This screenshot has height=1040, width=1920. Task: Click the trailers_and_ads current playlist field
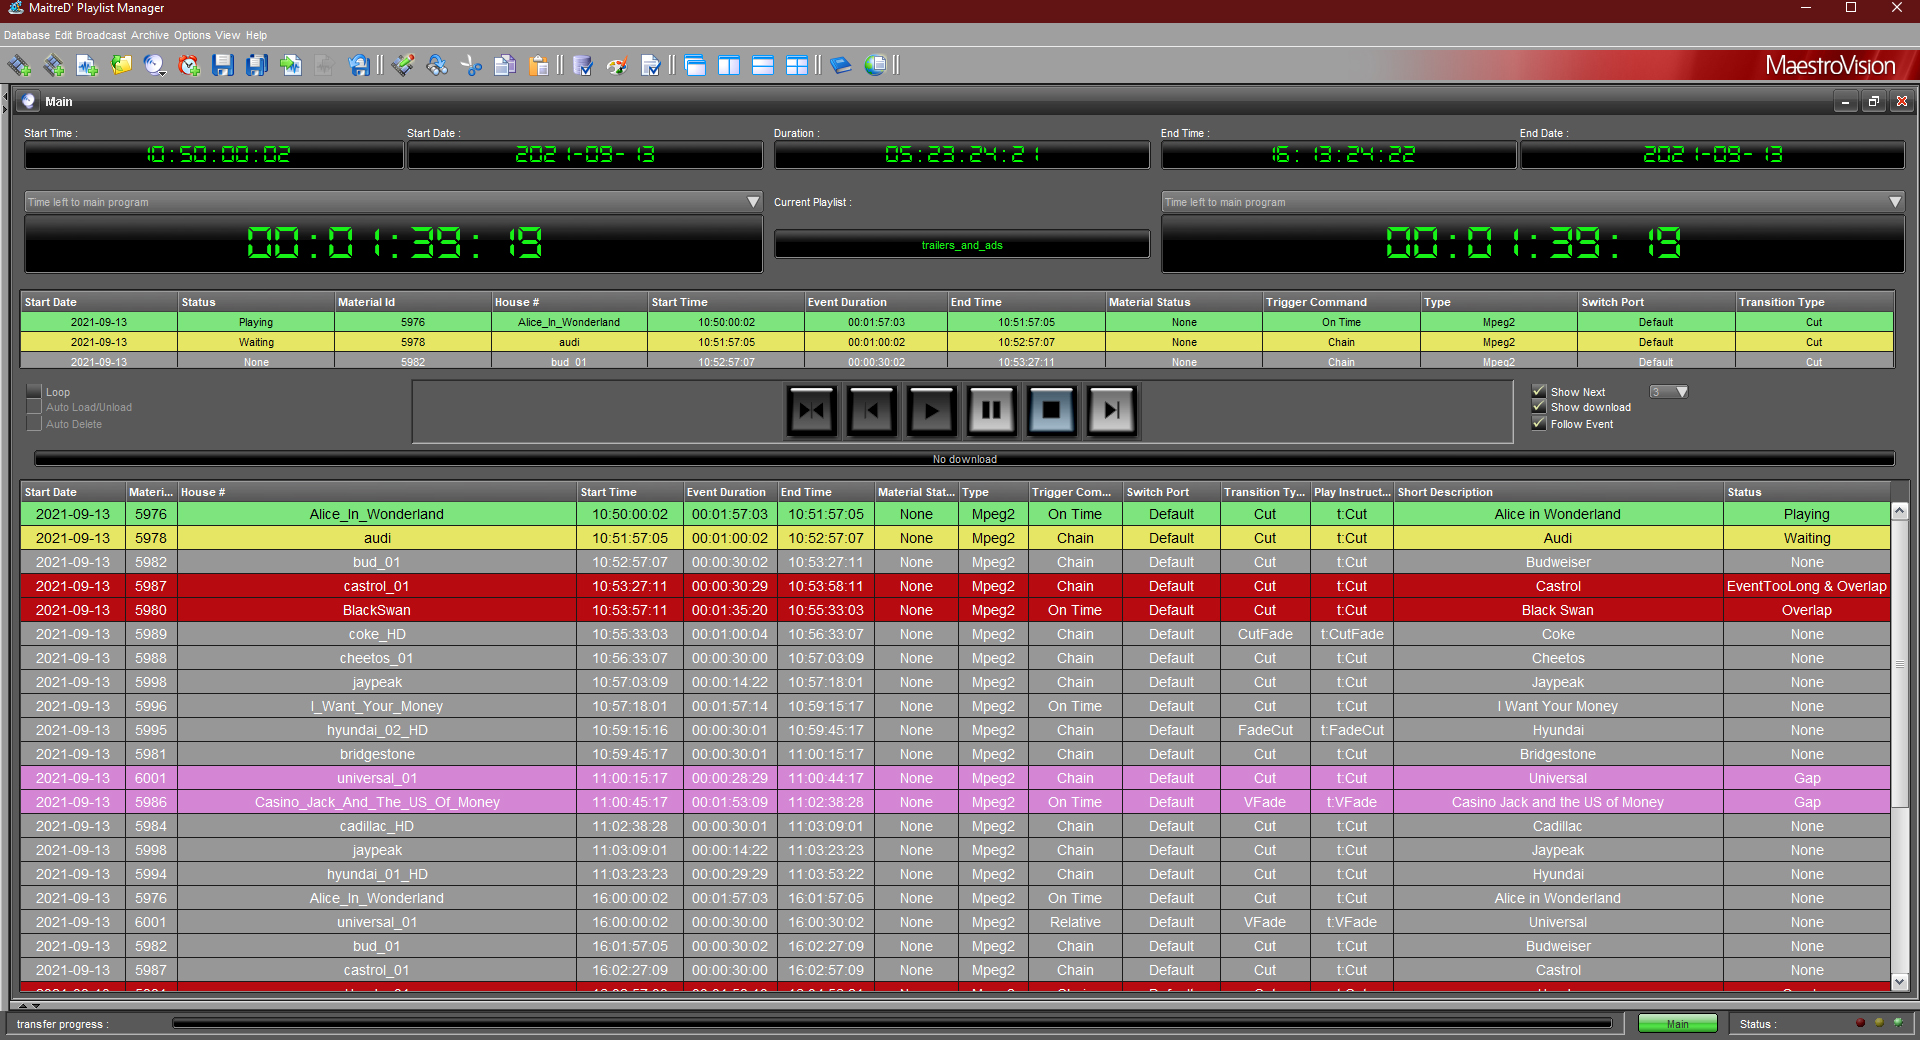point(962,245)
